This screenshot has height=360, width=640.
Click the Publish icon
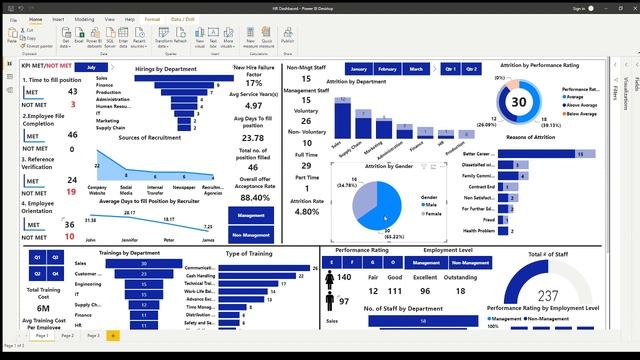(x=288, y=33)
